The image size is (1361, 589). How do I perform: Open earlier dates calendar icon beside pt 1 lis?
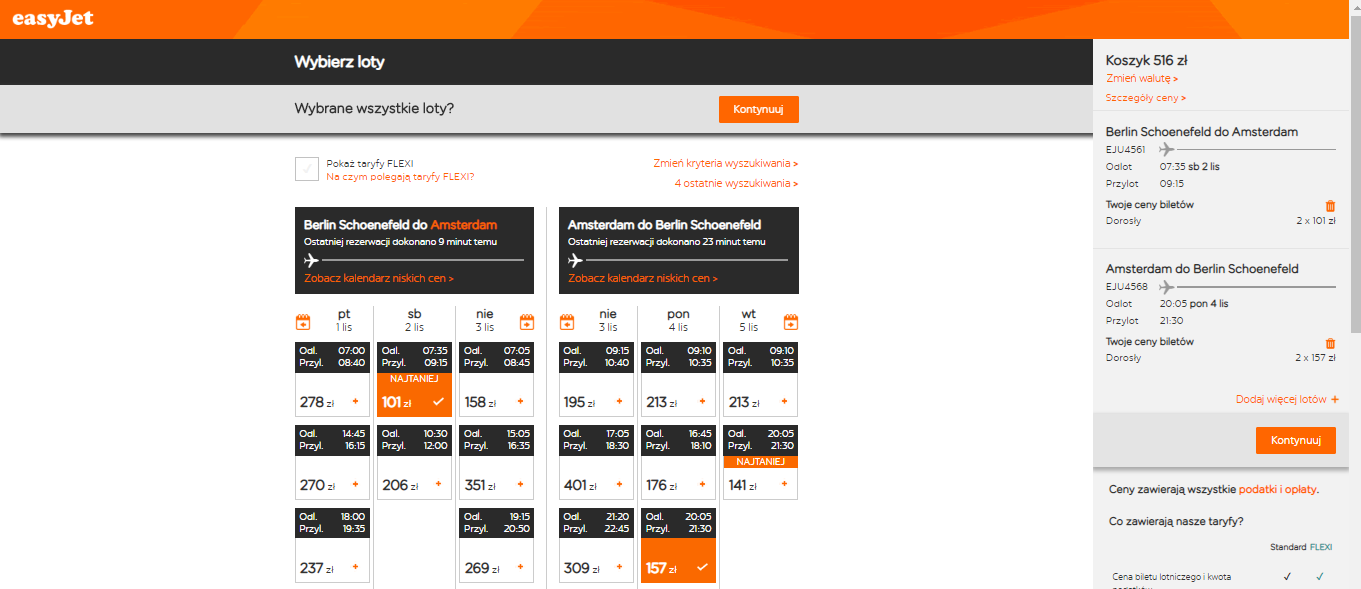pos(304,322)
